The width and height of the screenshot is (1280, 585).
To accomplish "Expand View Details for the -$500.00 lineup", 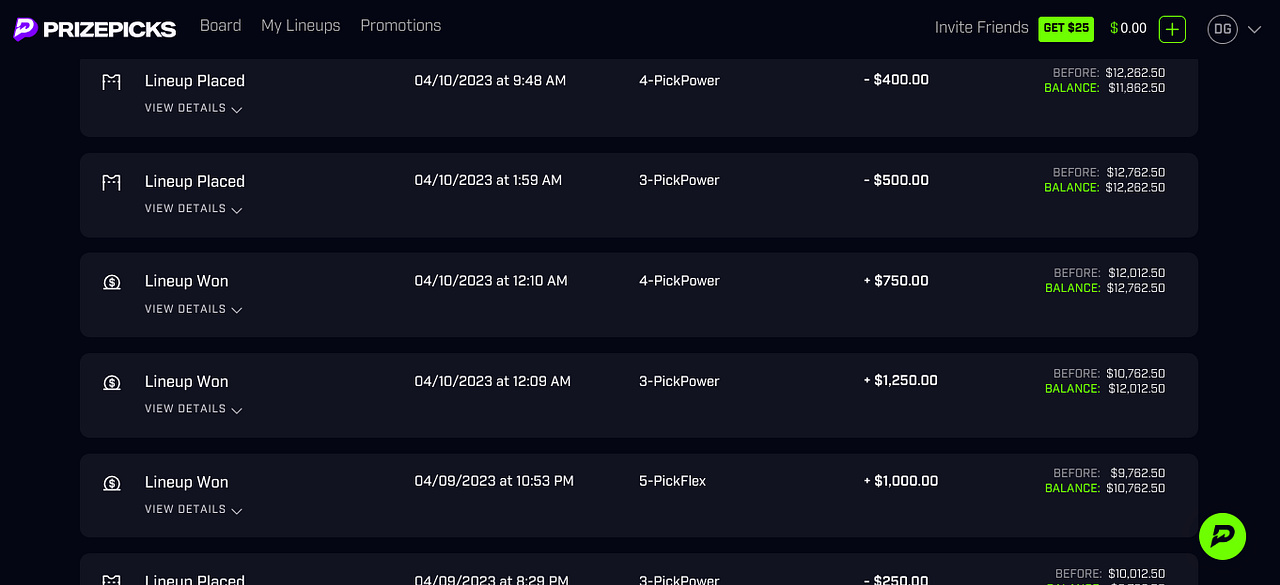I will click(193, 209).
